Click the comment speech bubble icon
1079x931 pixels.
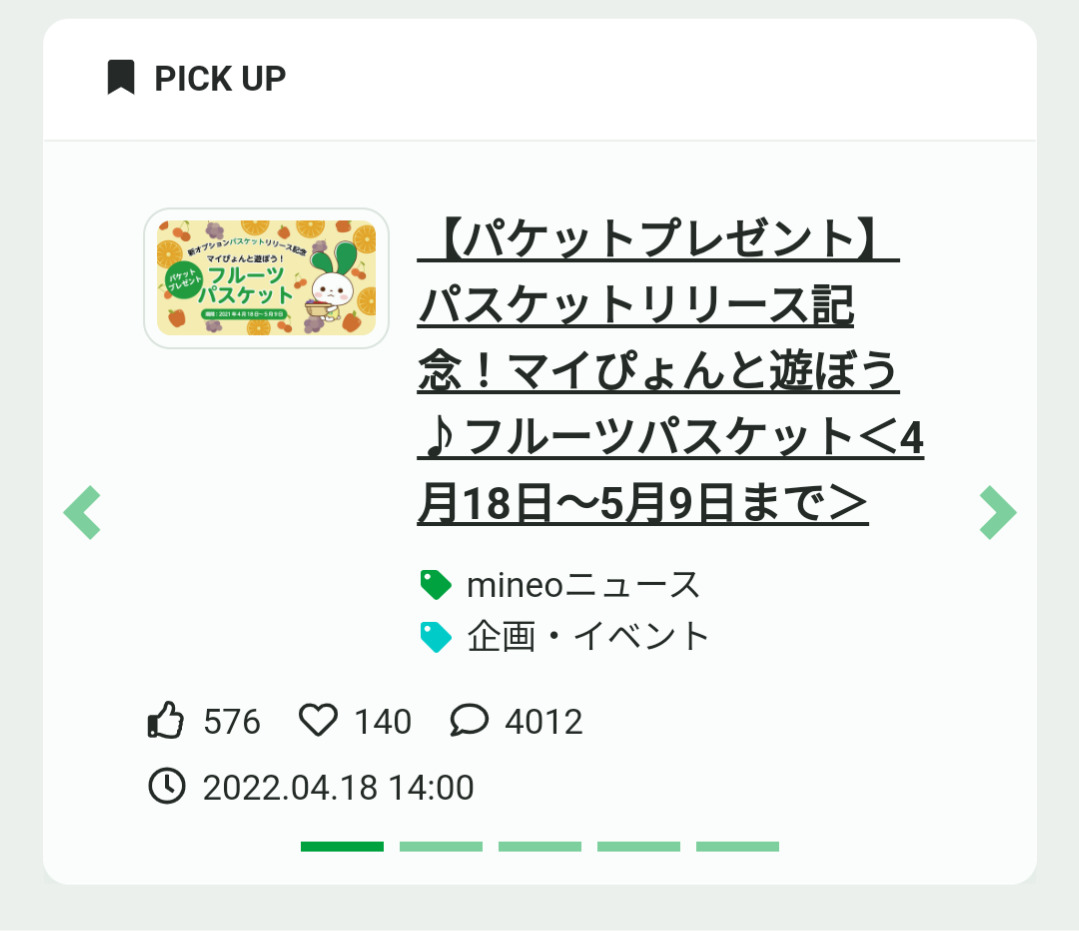click(x=469, y=721)
